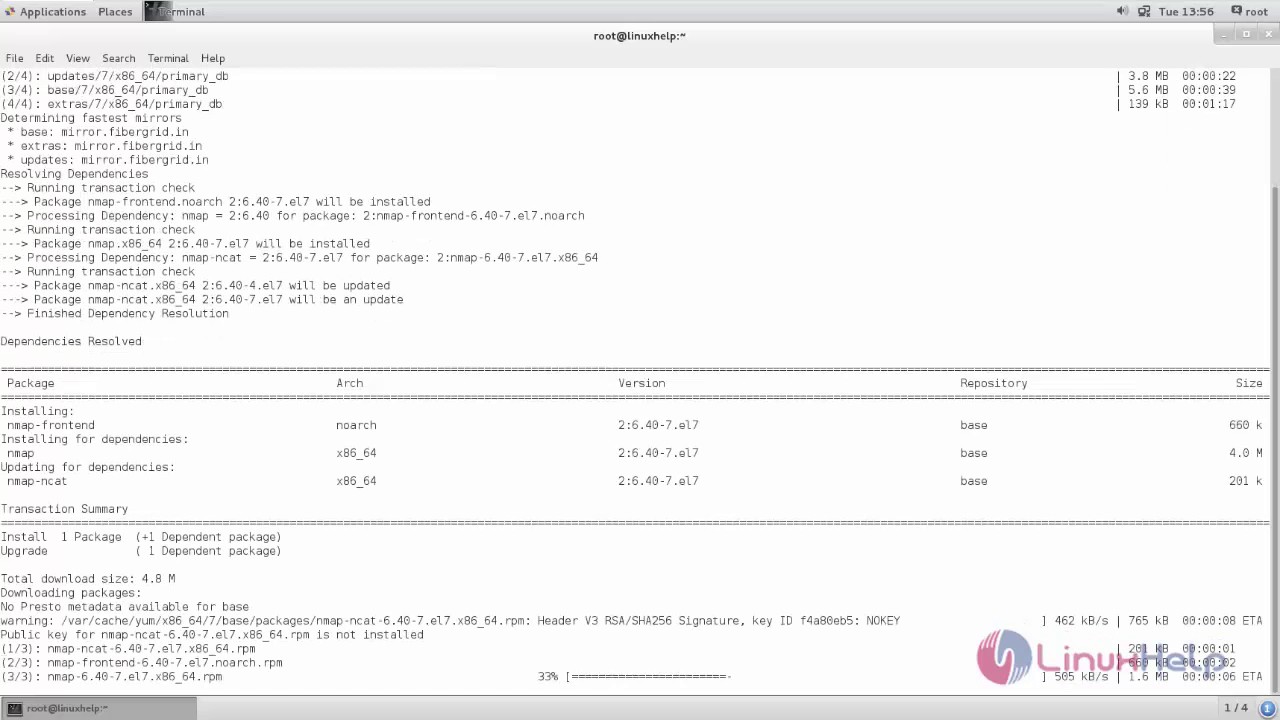Viewport: 1280px width, 720px height.
Task: Click the Terminal launcher in top panel
Action: click(175, 12)
